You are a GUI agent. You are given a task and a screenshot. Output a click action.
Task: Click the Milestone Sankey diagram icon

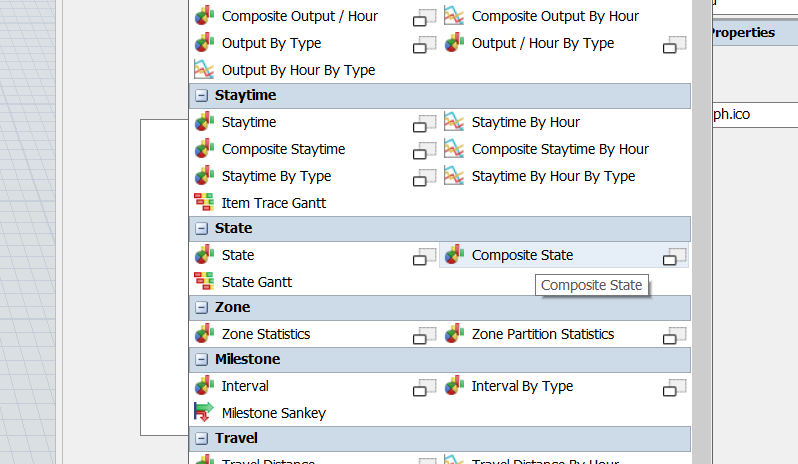click(204, 412)
